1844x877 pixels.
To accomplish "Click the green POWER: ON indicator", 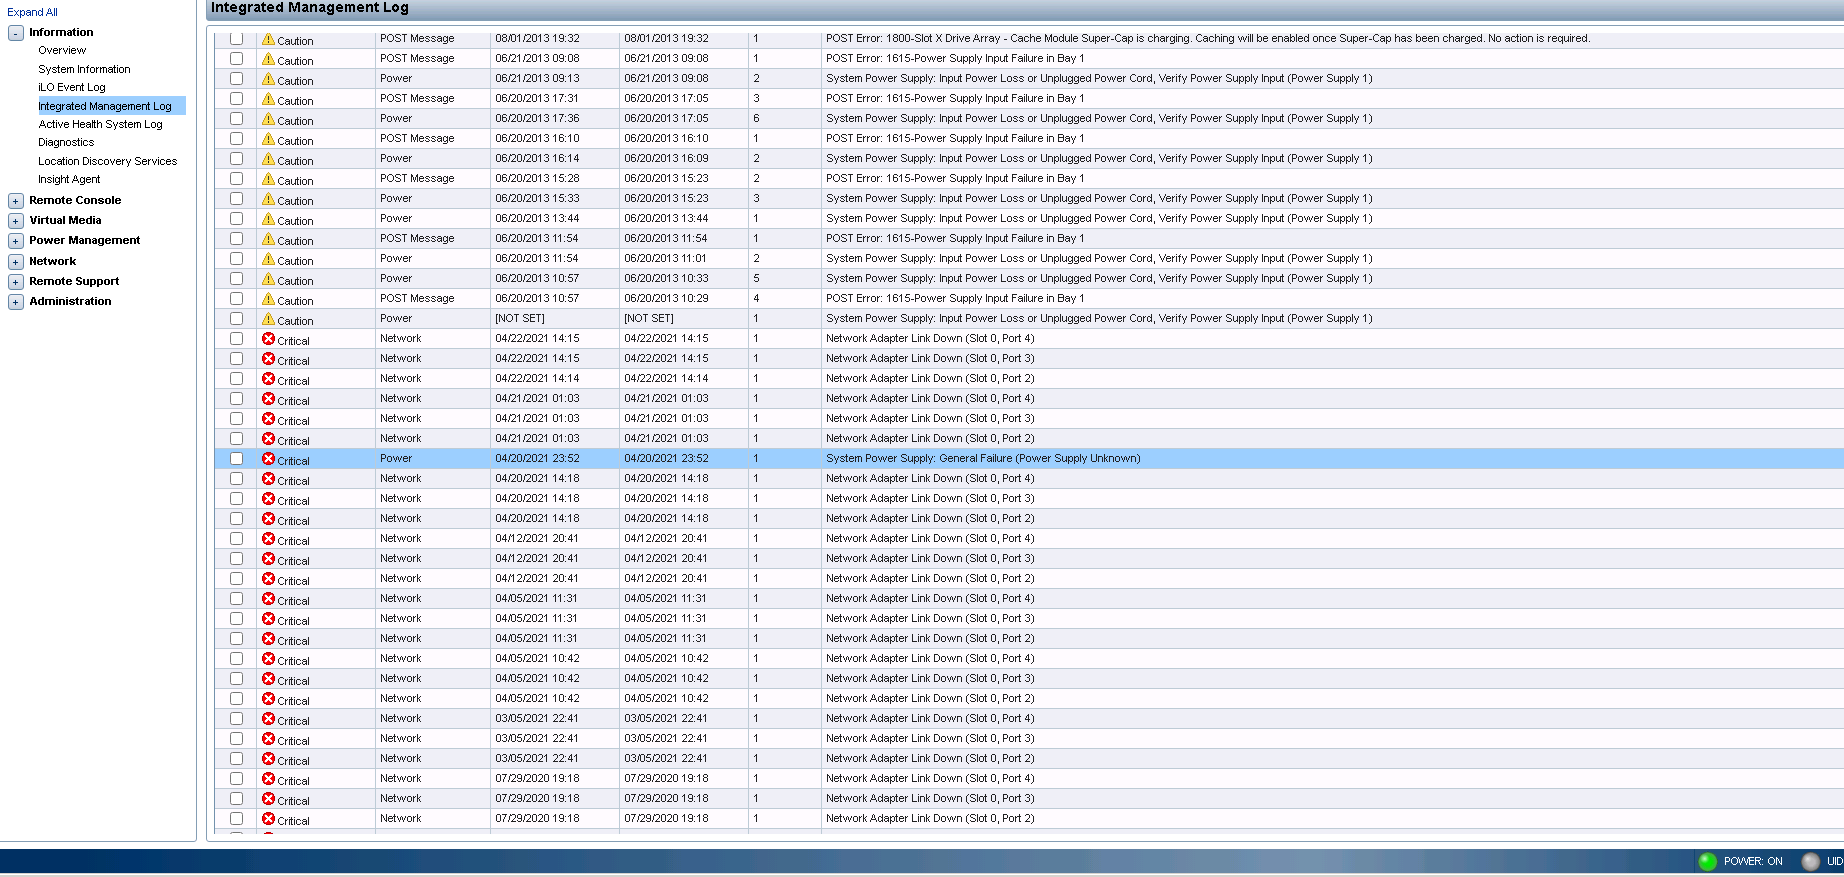I will click(x=1707, y=861).
